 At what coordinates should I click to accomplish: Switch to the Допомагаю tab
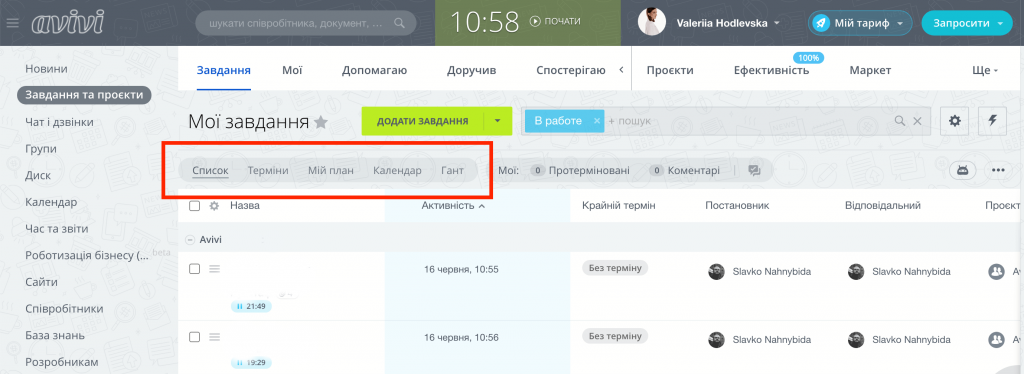[375, 70]
